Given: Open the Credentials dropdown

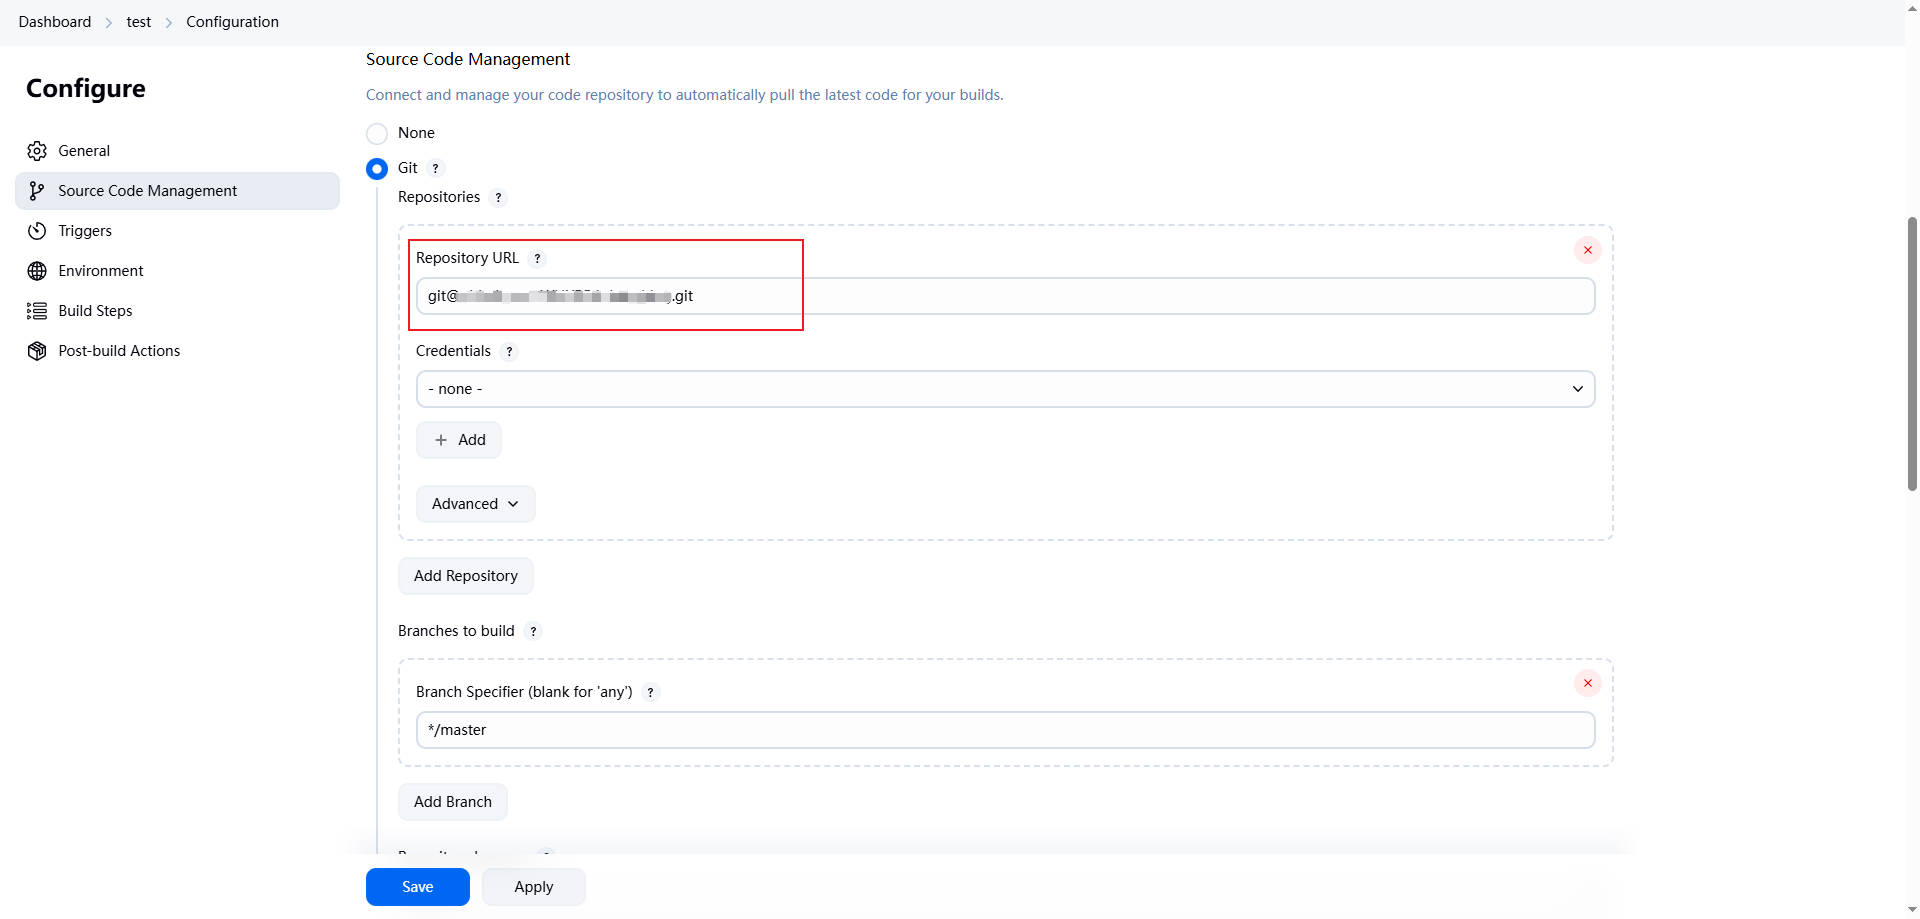Looking at the screenshot, I should [x=1004, y=389].
